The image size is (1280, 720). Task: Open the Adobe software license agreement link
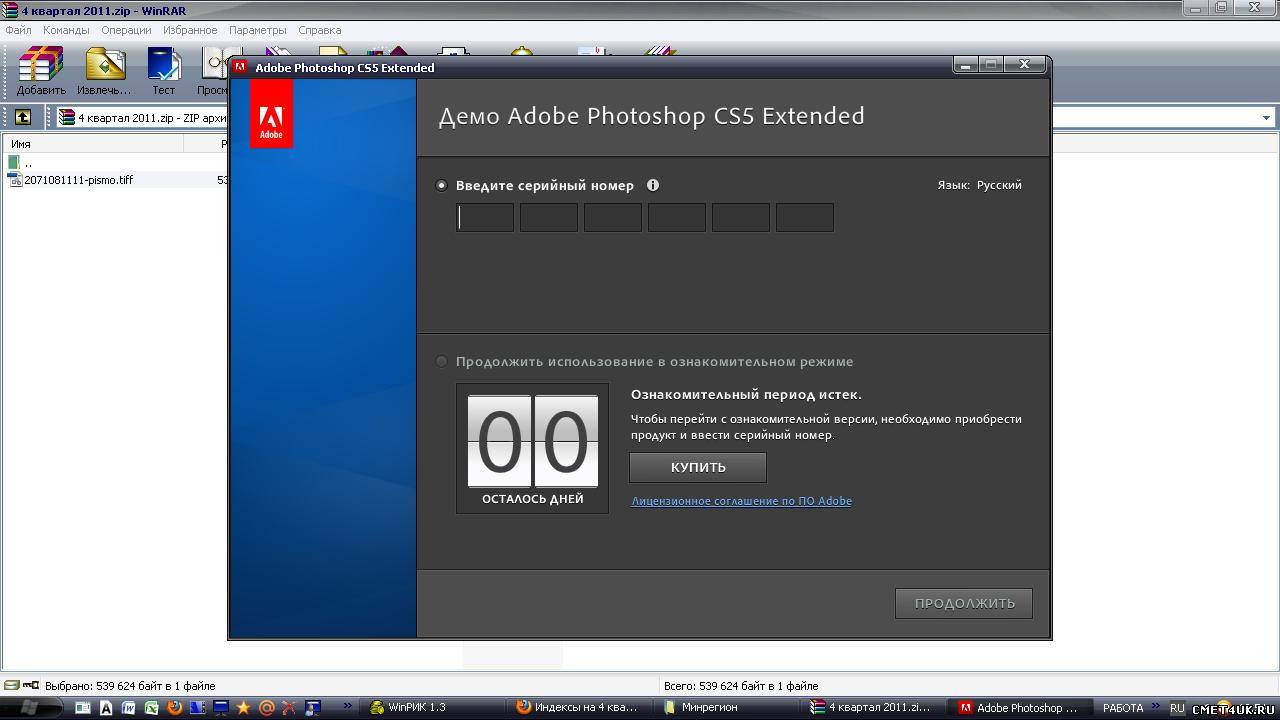(741, 501)
